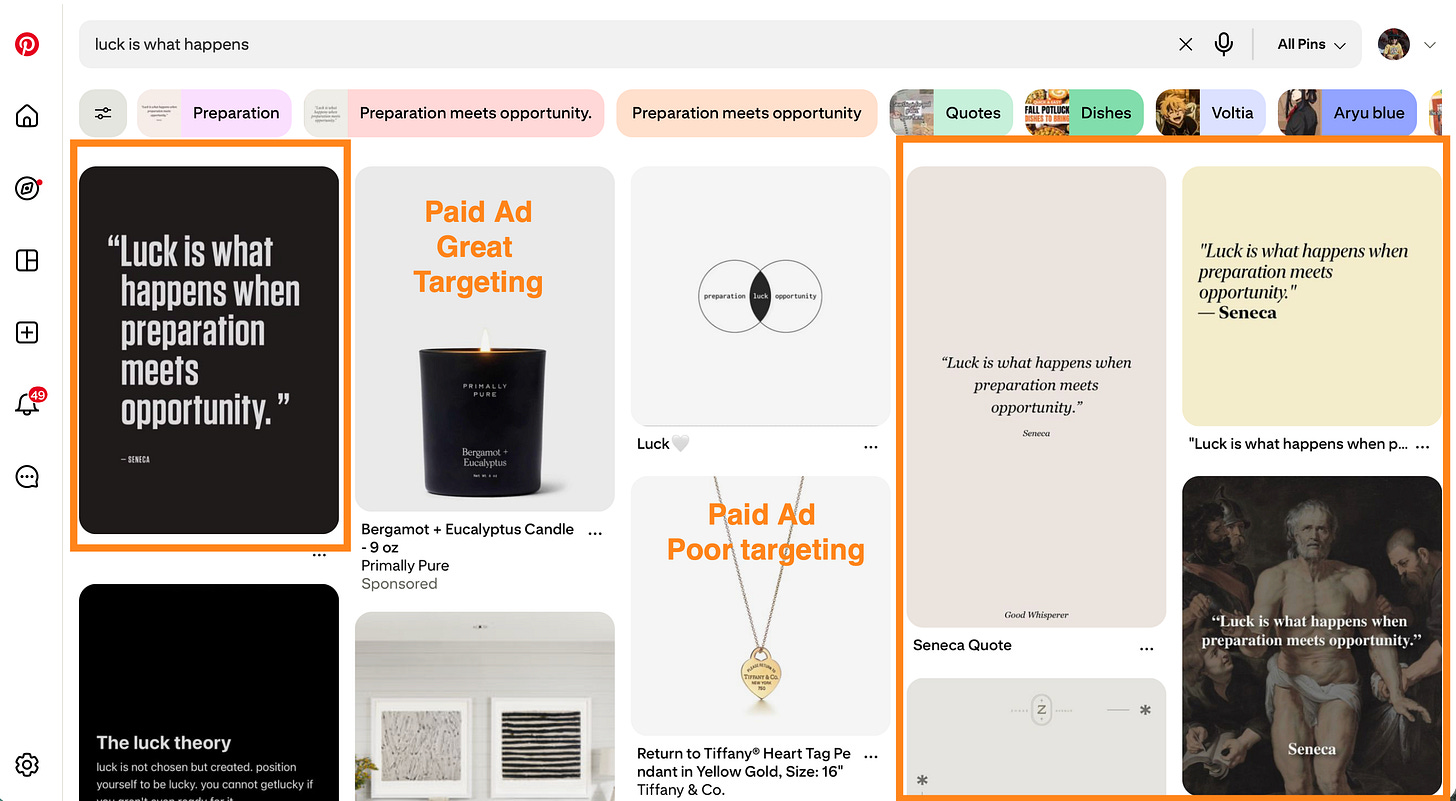
Task: Clear the search text with X
Action: 1186,44
